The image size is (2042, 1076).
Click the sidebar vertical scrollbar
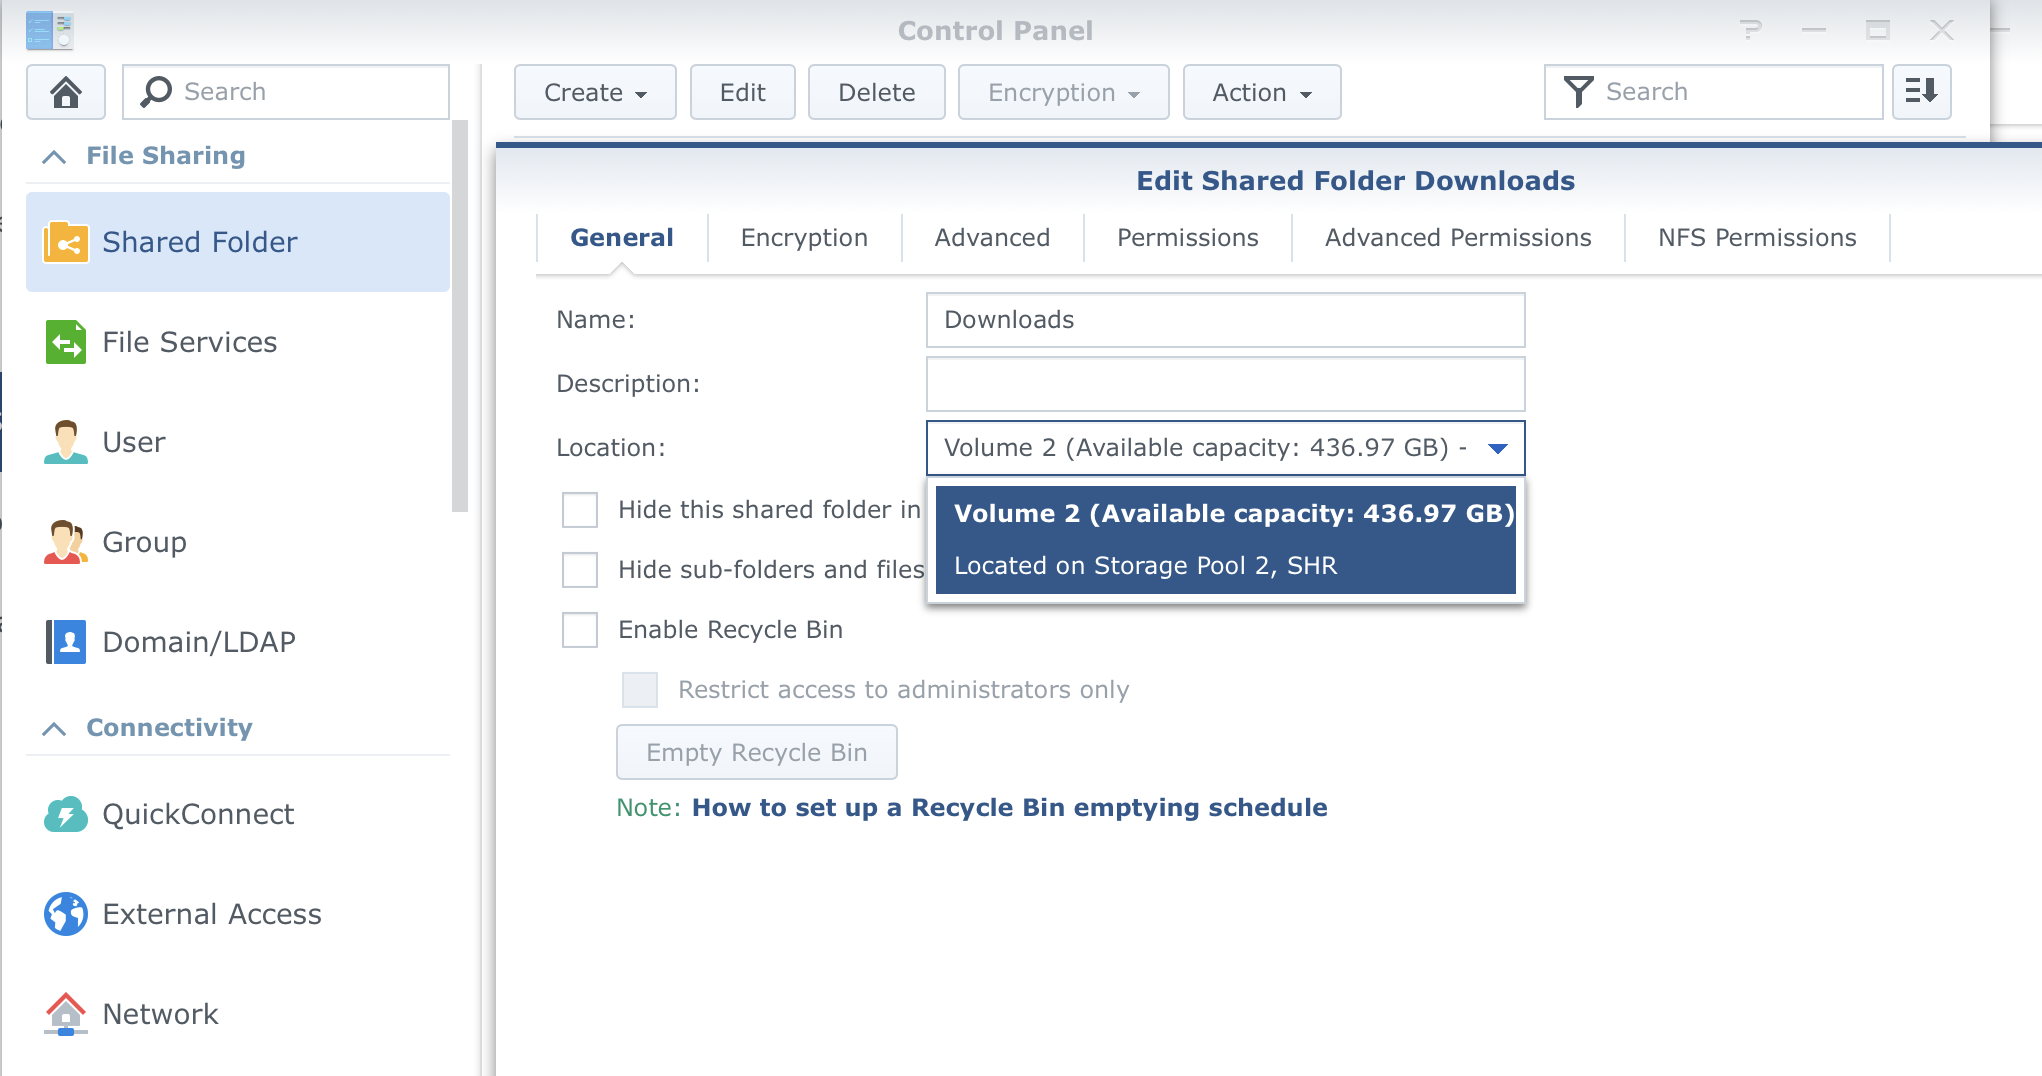tap(460, 316)
